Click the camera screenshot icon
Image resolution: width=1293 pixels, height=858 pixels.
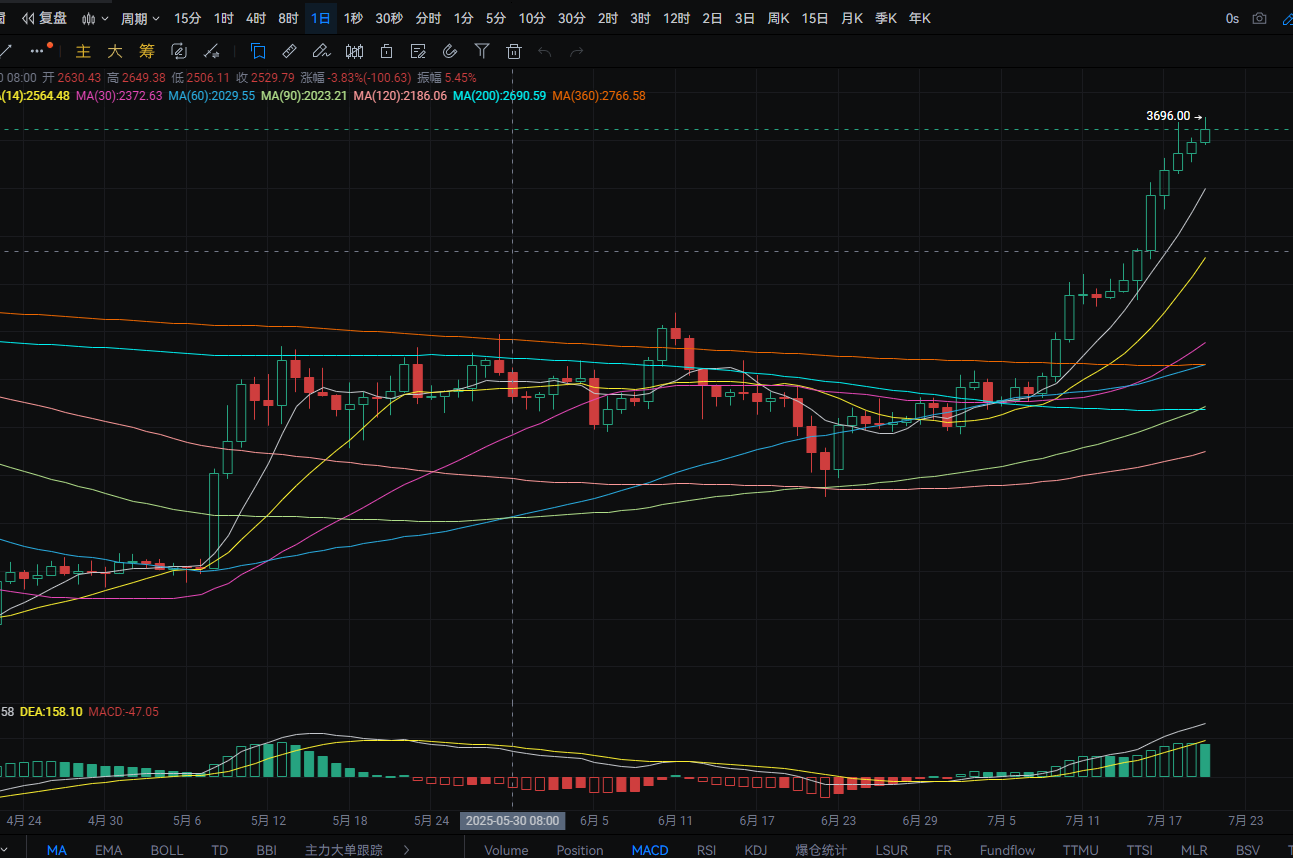coord(1259,18)
